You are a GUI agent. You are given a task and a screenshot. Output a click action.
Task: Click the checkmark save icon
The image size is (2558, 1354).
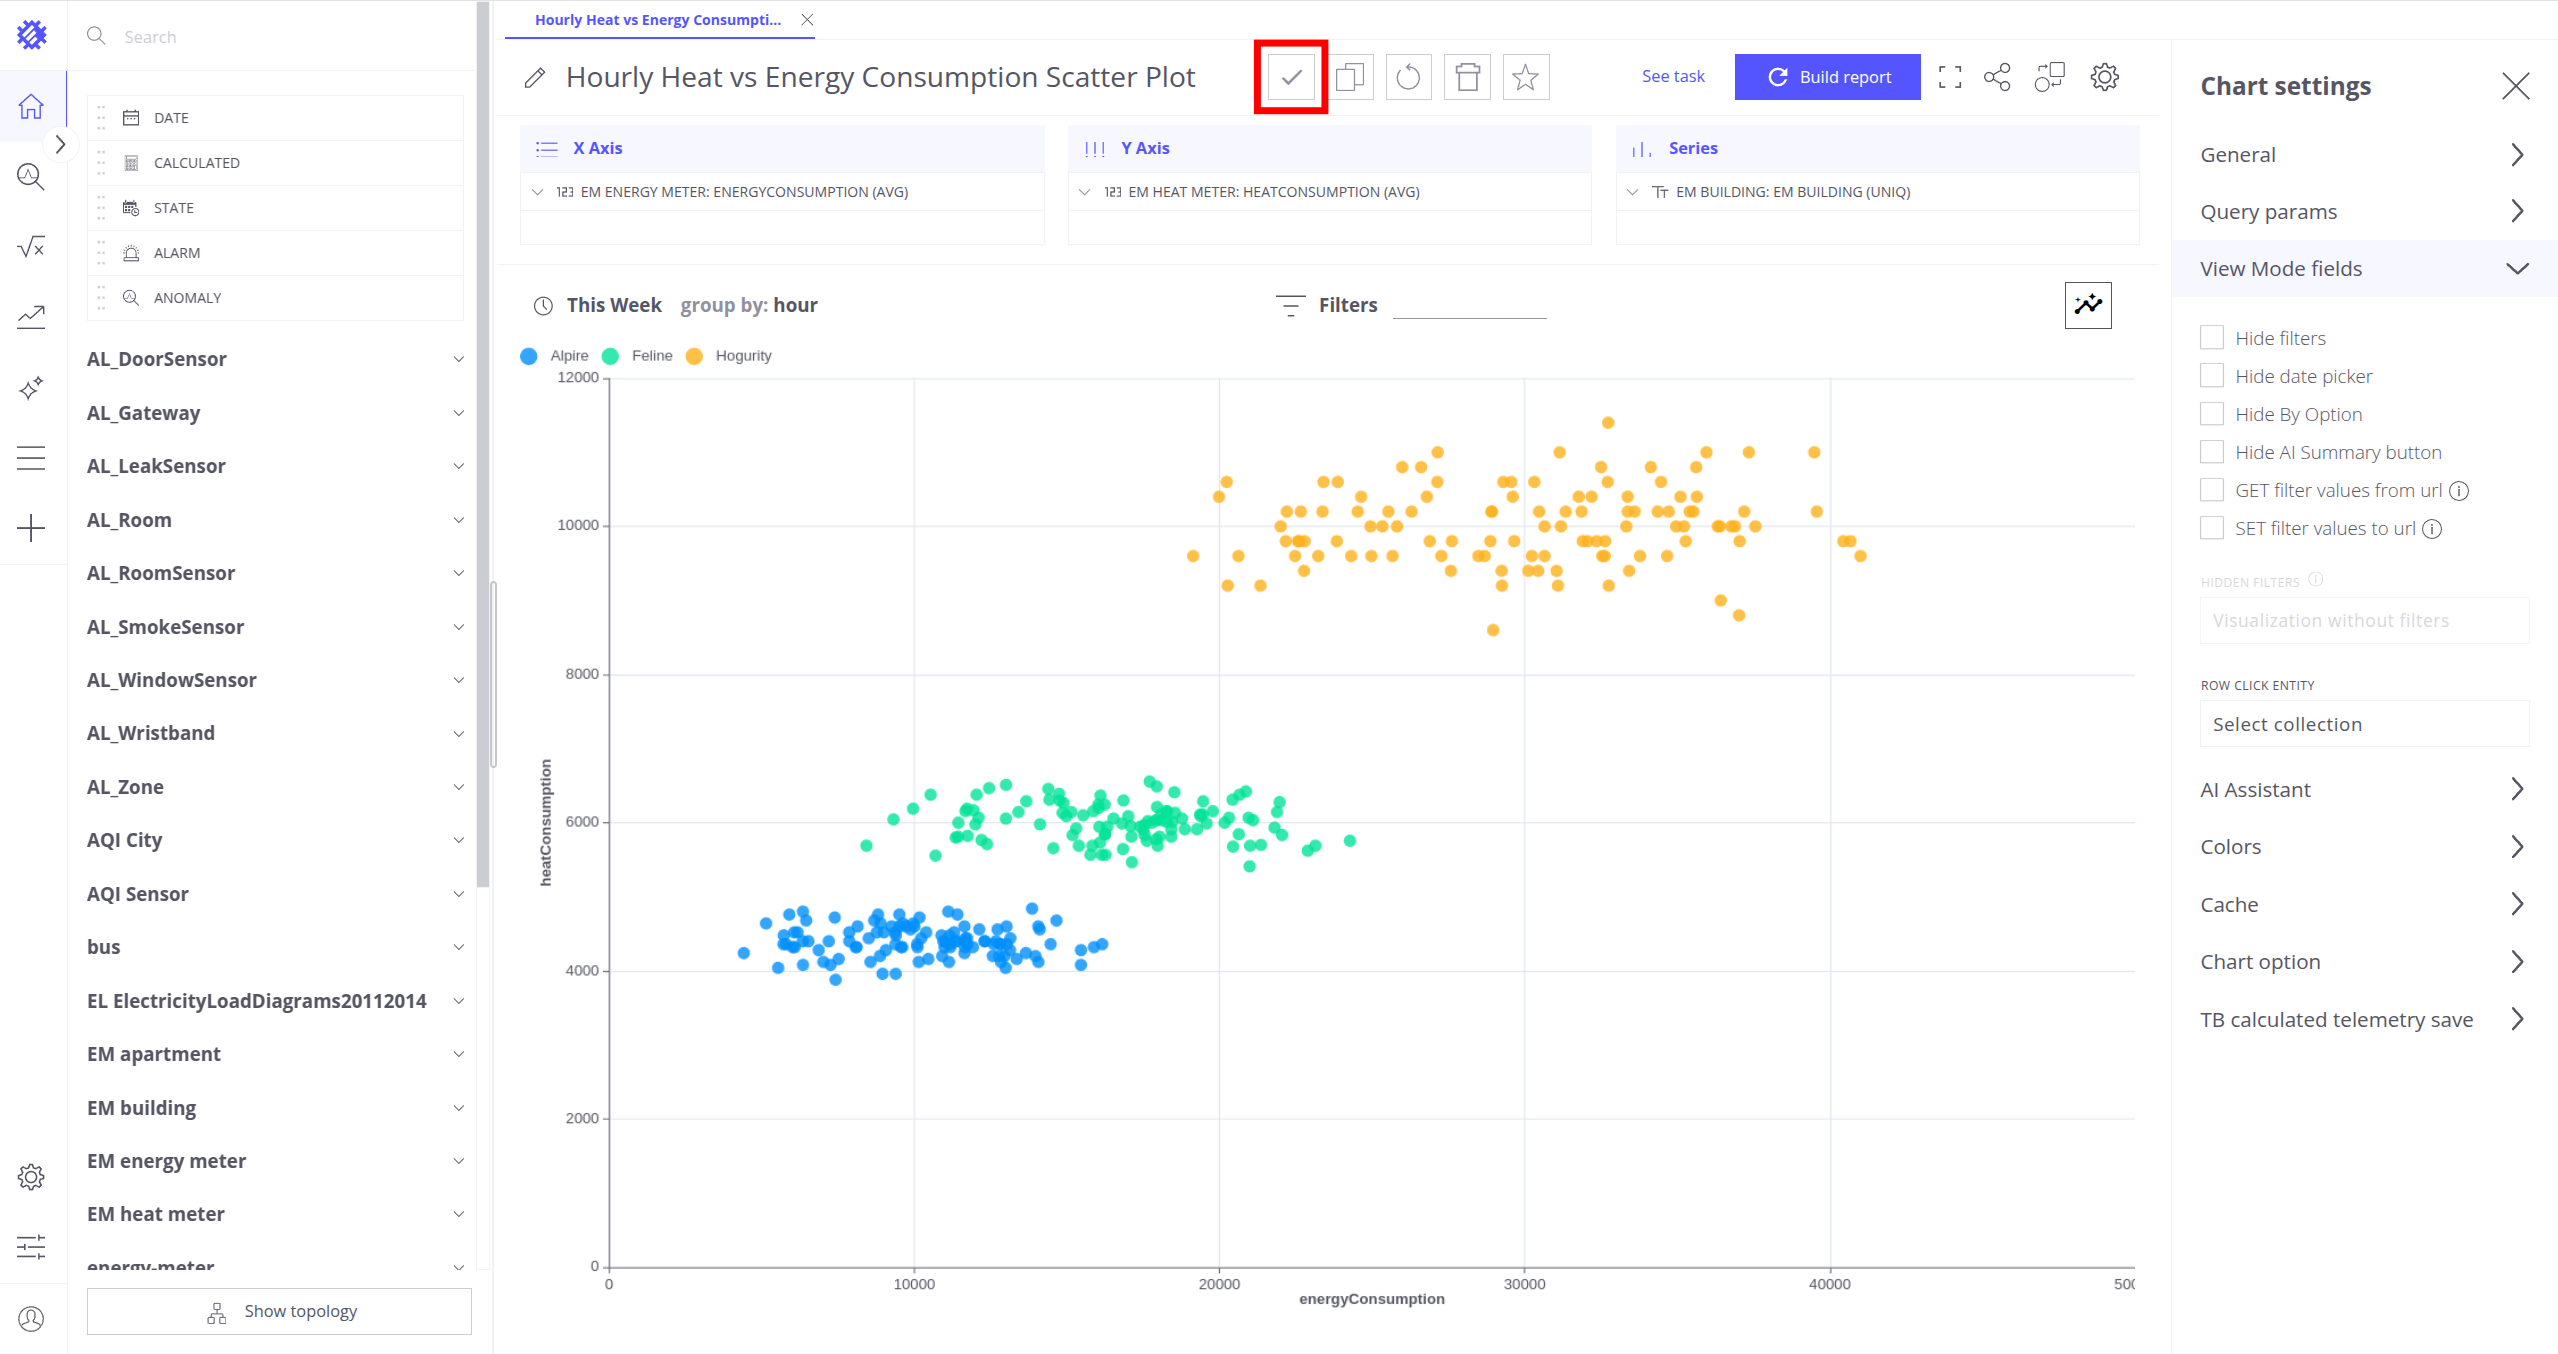pyautogui.click(x=1291, y=77)
